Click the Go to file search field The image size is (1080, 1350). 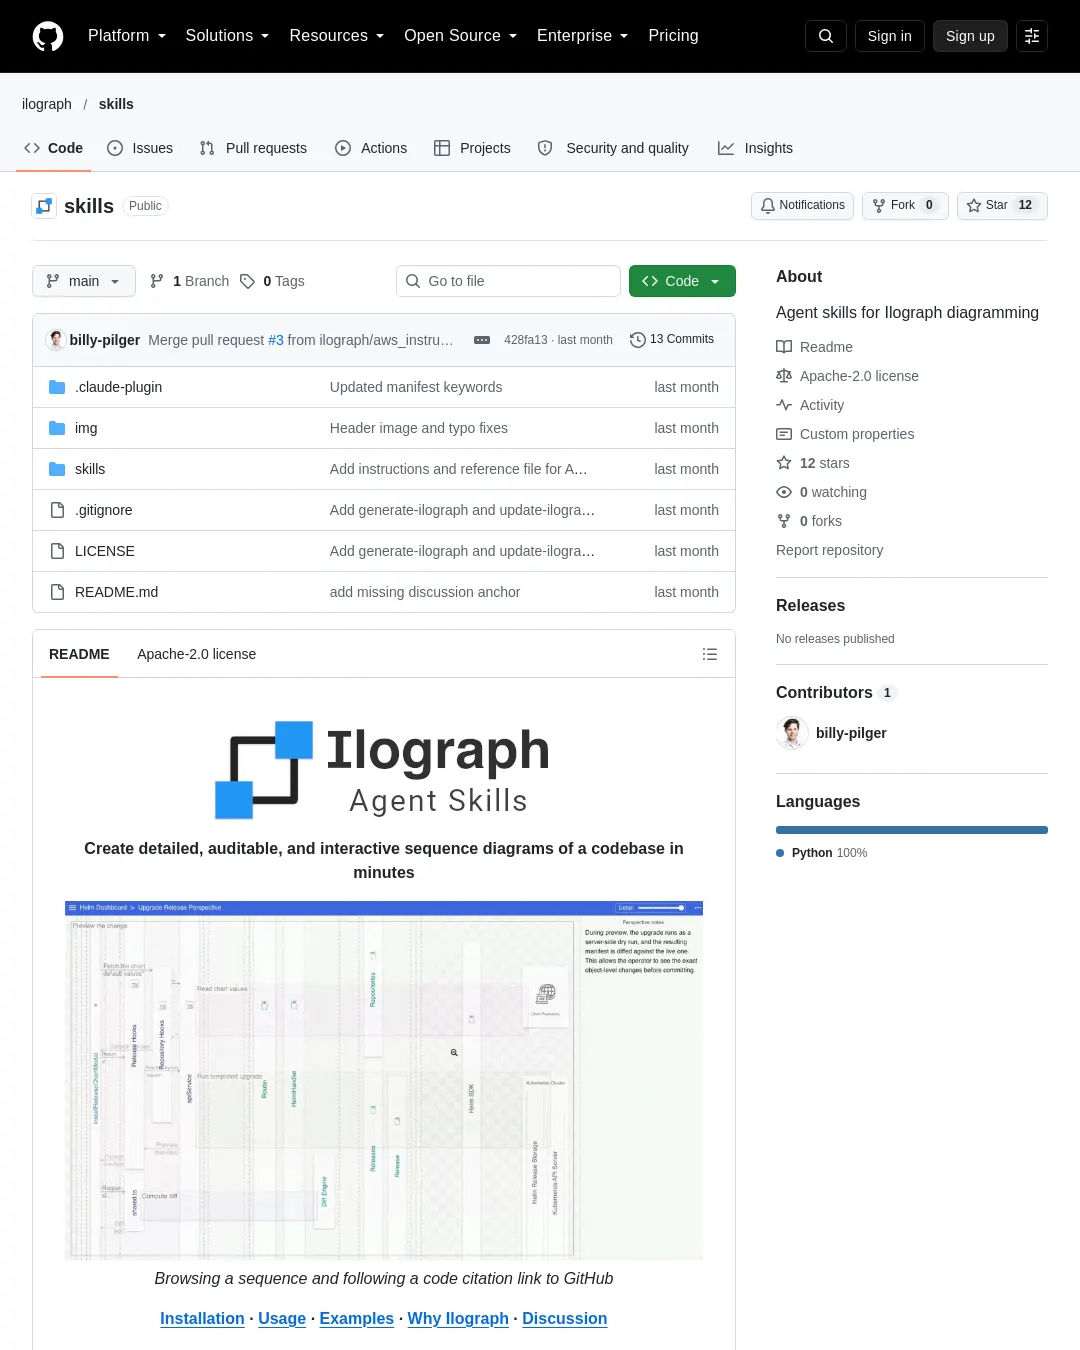tap(508, 281)
